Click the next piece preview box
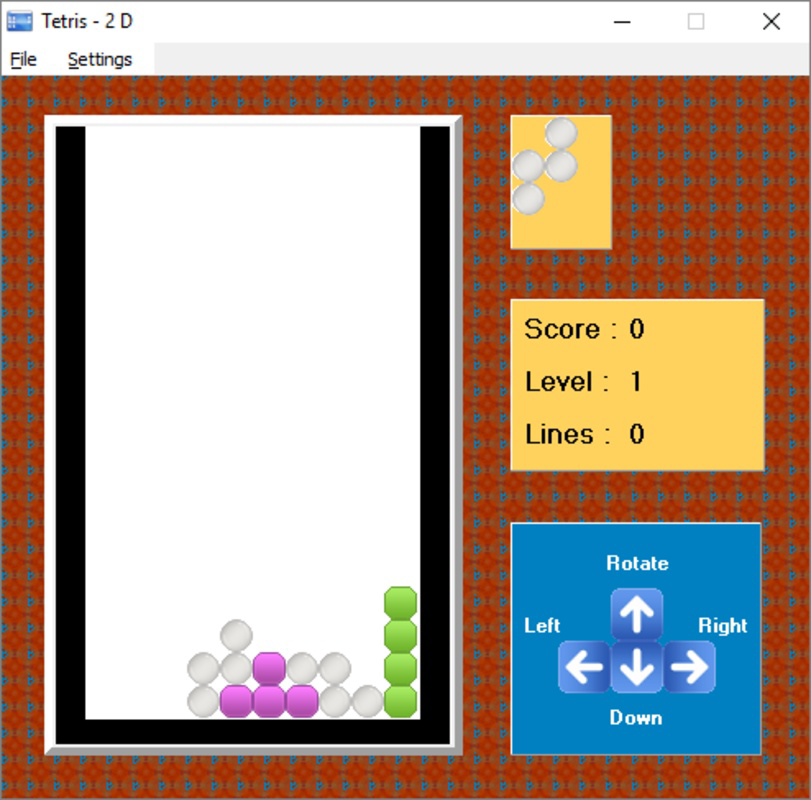811x800 pixels. click(x=561, y=182)
